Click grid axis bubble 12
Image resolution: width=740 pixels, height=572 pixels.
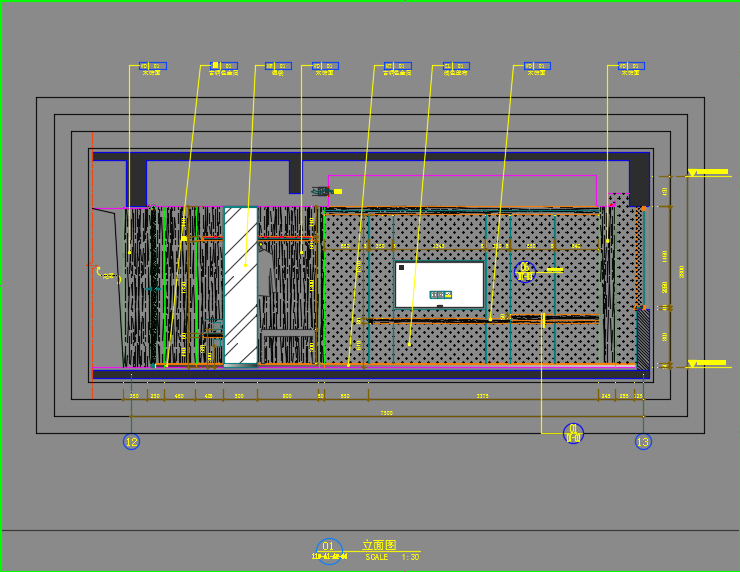pos(131,441)
